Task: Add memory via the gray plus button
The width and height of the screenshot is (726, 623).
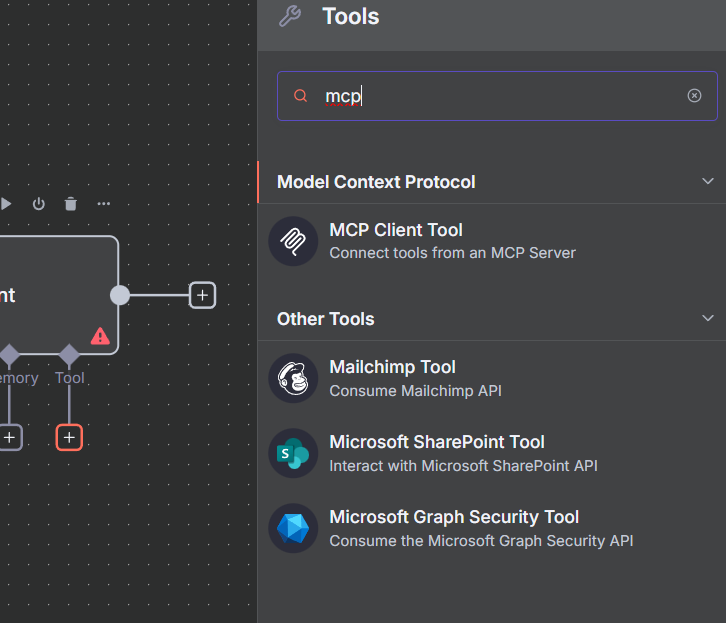Action: [9, 437]
